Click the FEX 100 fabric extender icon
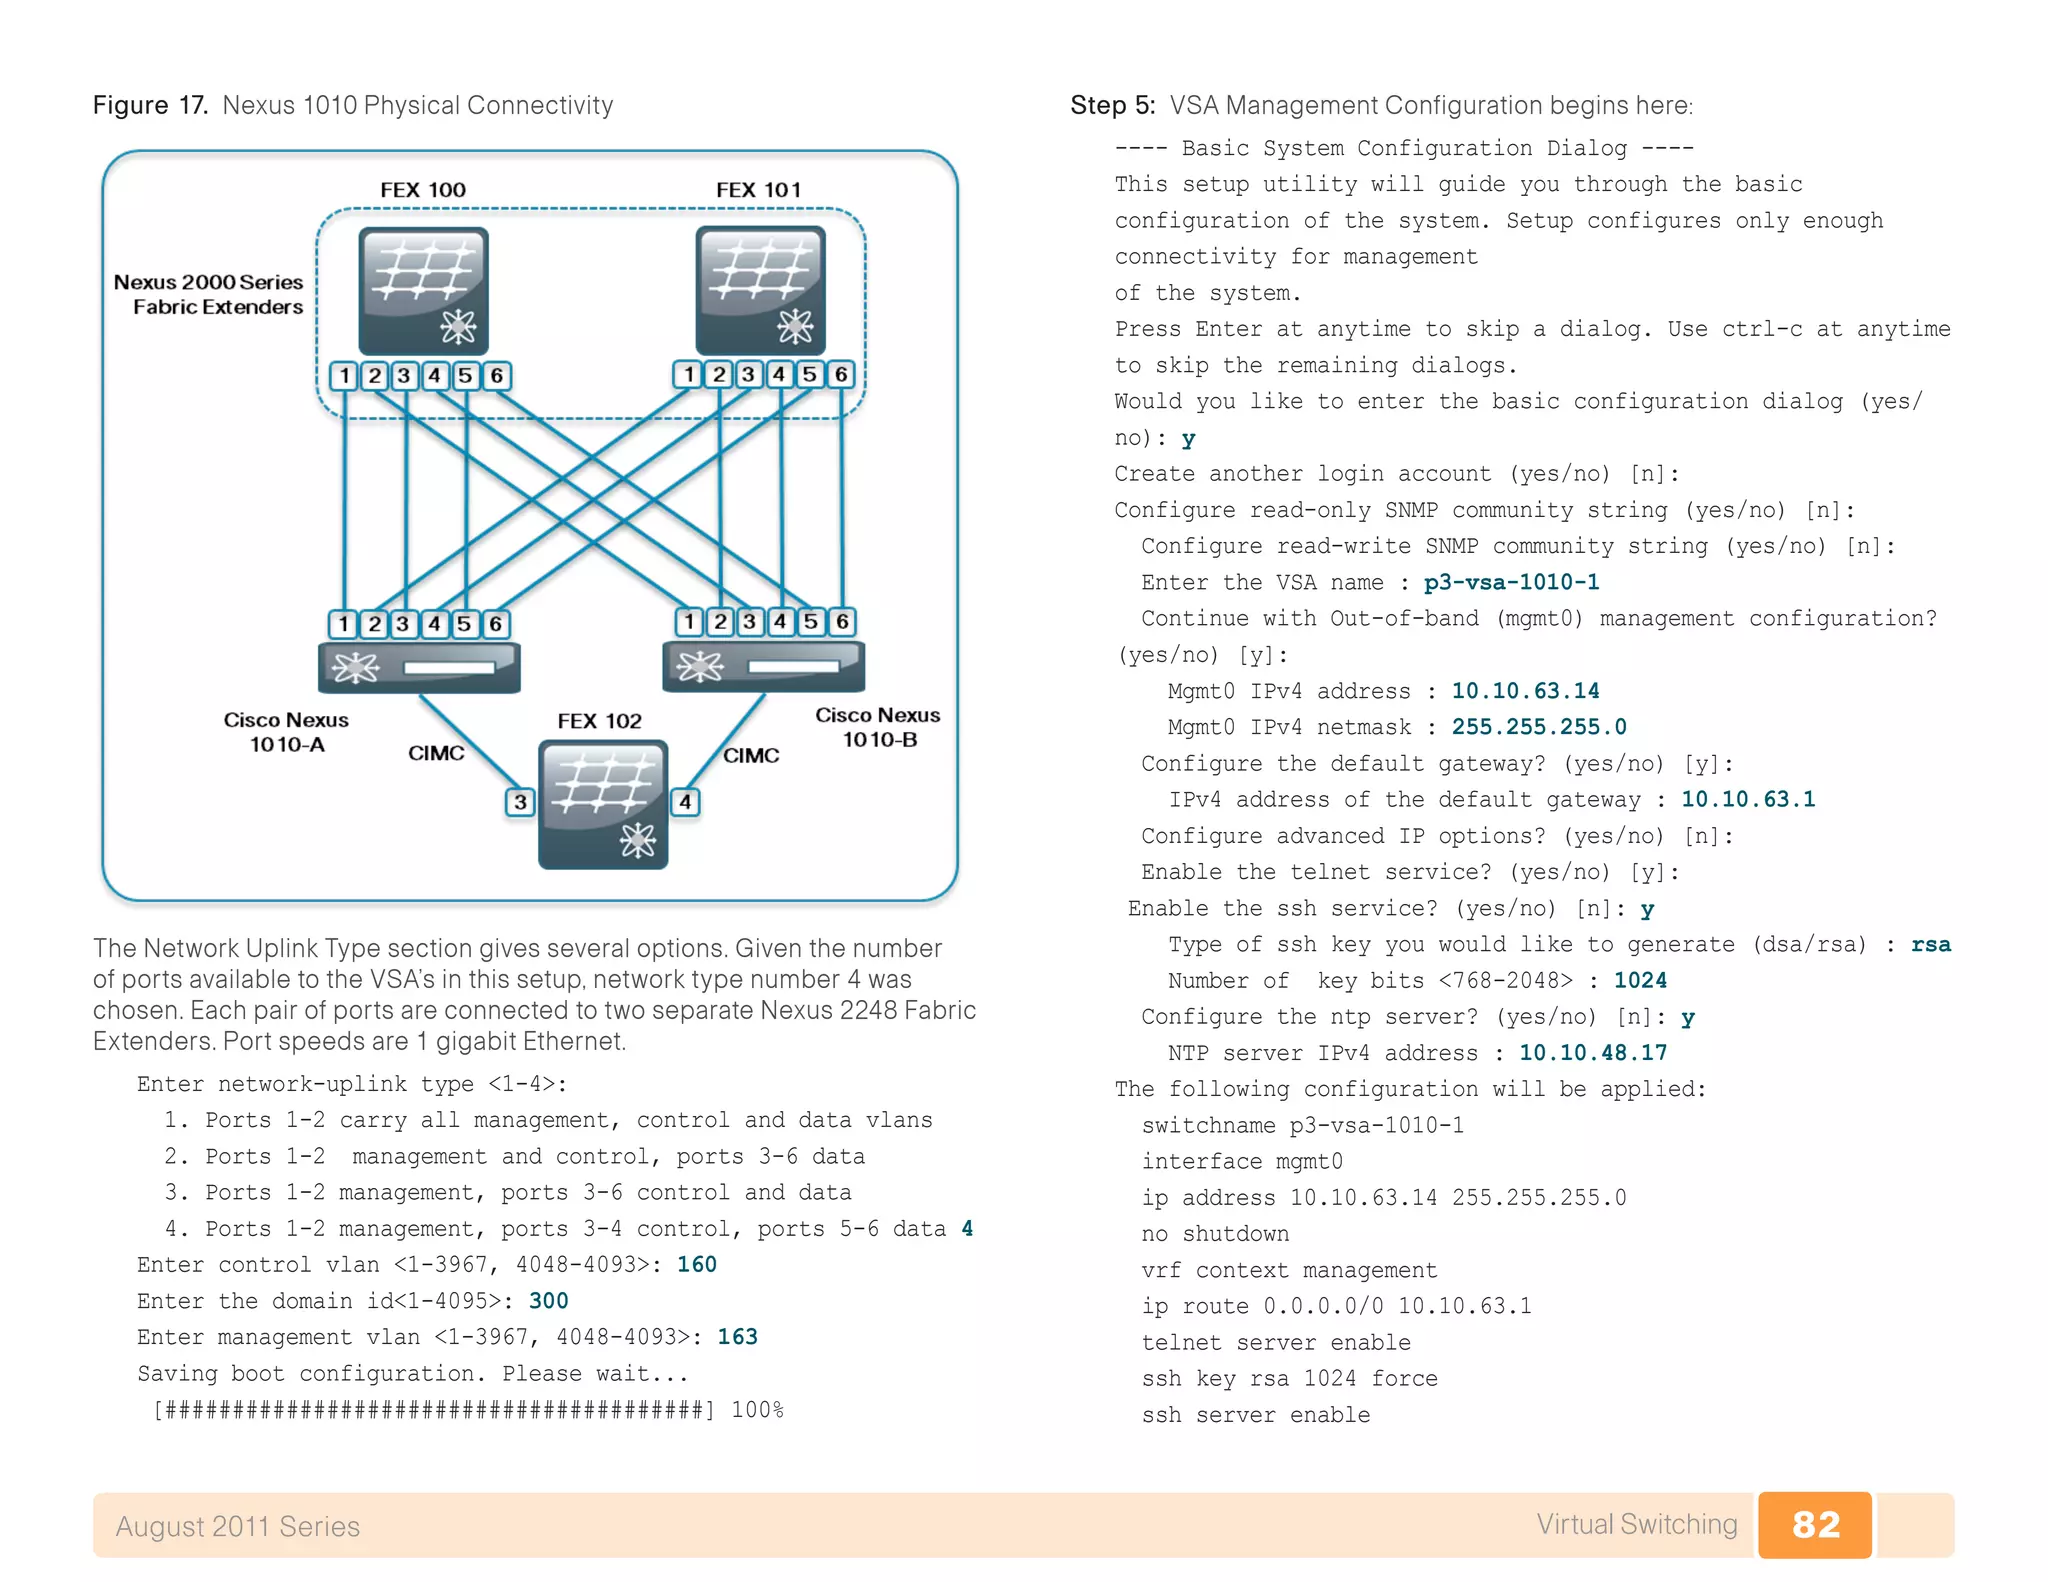This screenshot has height=1582, width=2048. [x=423, y=290]
